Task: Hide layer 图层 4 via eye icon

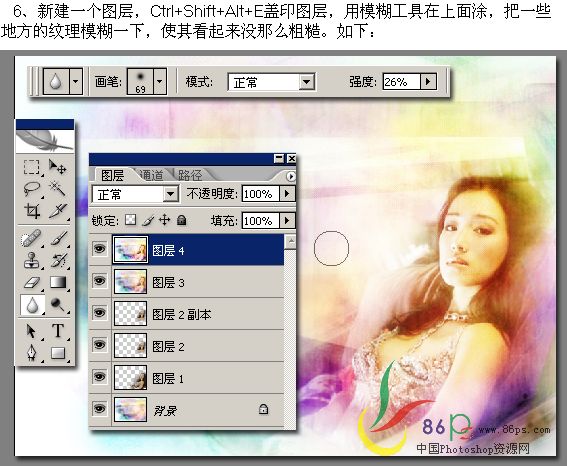Action: pos(99,249)
